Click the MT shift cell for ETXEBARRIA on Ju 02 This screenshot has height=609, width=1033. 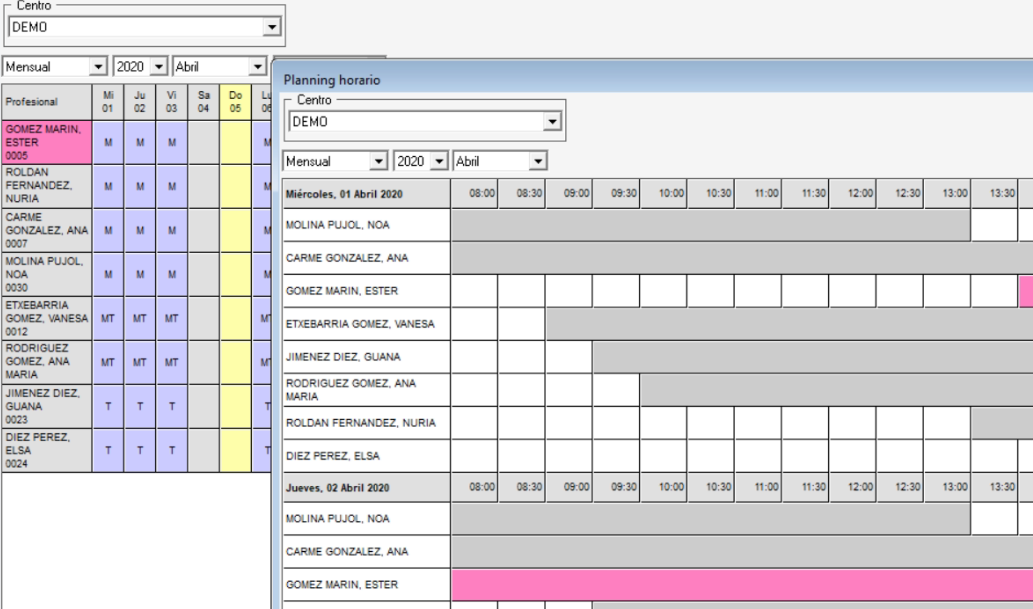coord(140,318)
